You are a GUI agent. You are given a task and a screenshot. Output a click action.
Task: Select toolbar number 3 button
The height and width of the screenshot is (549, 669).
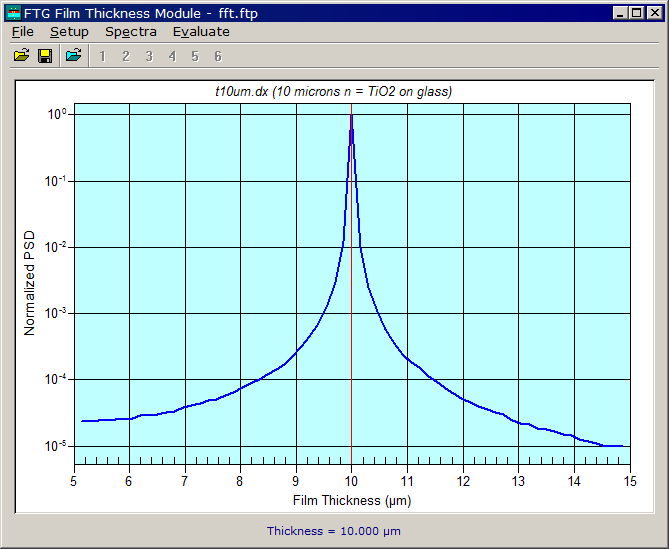149,56
